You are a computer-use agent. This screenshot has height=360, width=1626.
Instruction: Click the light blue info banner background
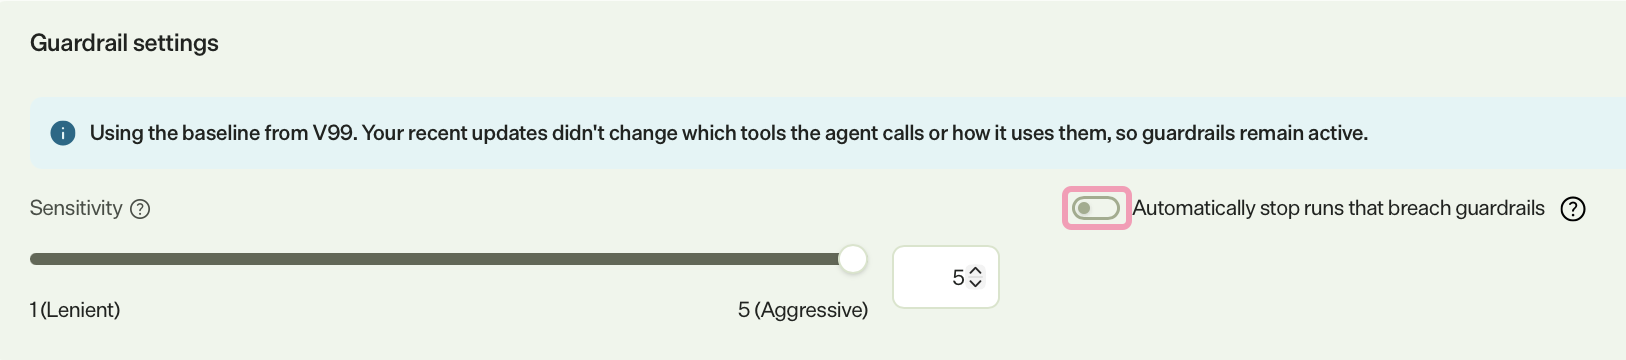click(828, 133)
